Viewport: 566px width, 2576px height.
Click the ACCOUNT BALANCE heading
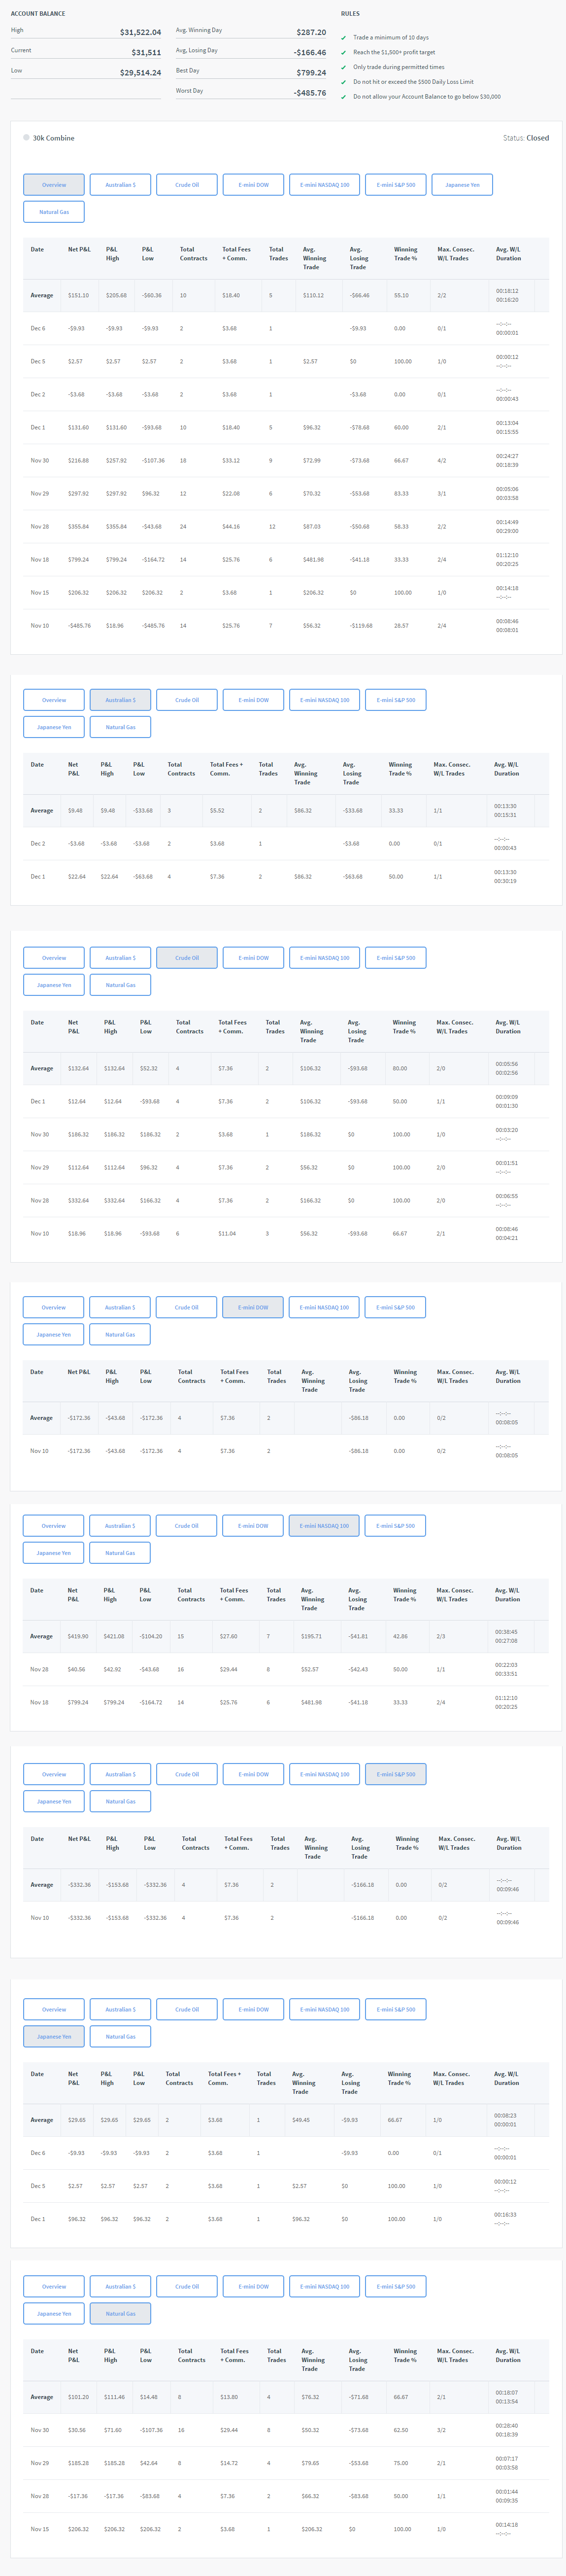[x=38, y=14]
